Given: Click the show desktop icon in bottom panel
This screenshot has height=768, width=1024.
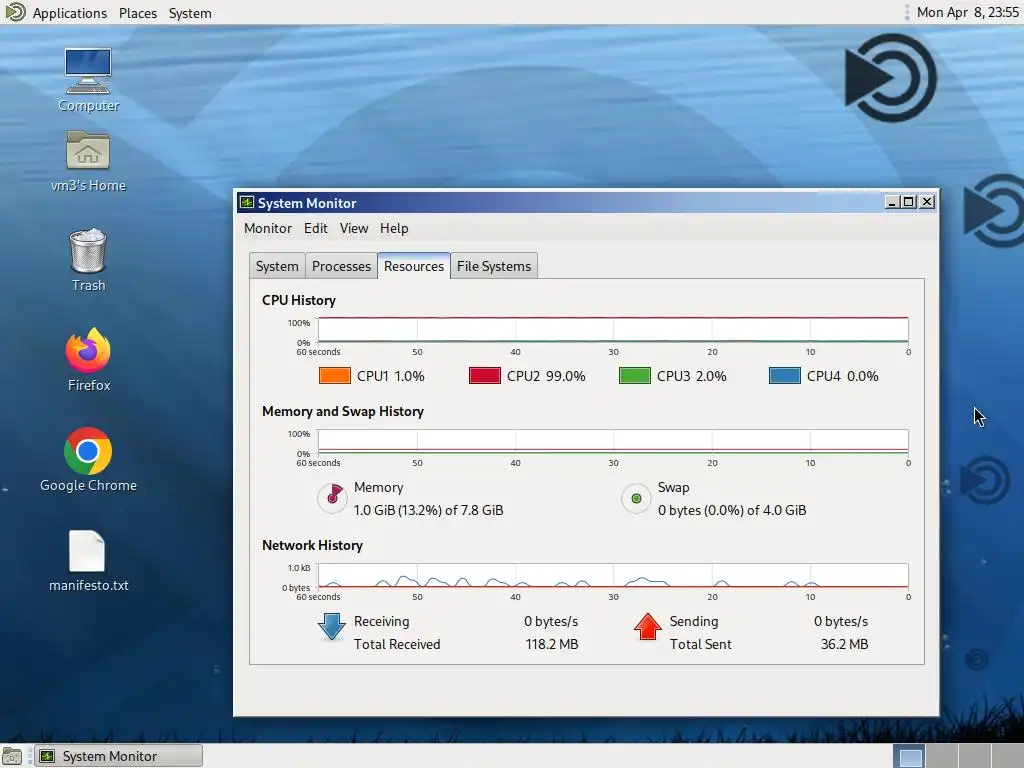Looking at the screenshot, I should click(x=12, y=756).
